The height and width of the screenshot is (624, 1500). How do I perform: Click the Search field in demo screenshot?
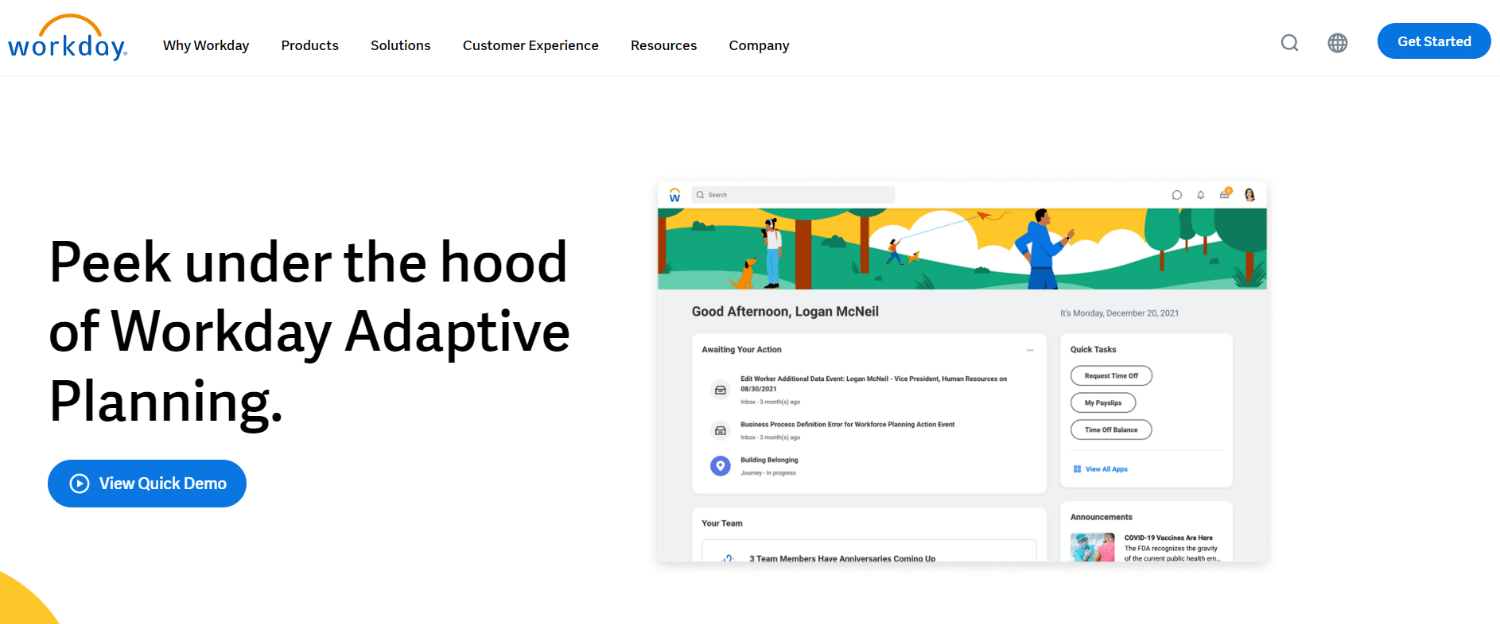(793, 195)
